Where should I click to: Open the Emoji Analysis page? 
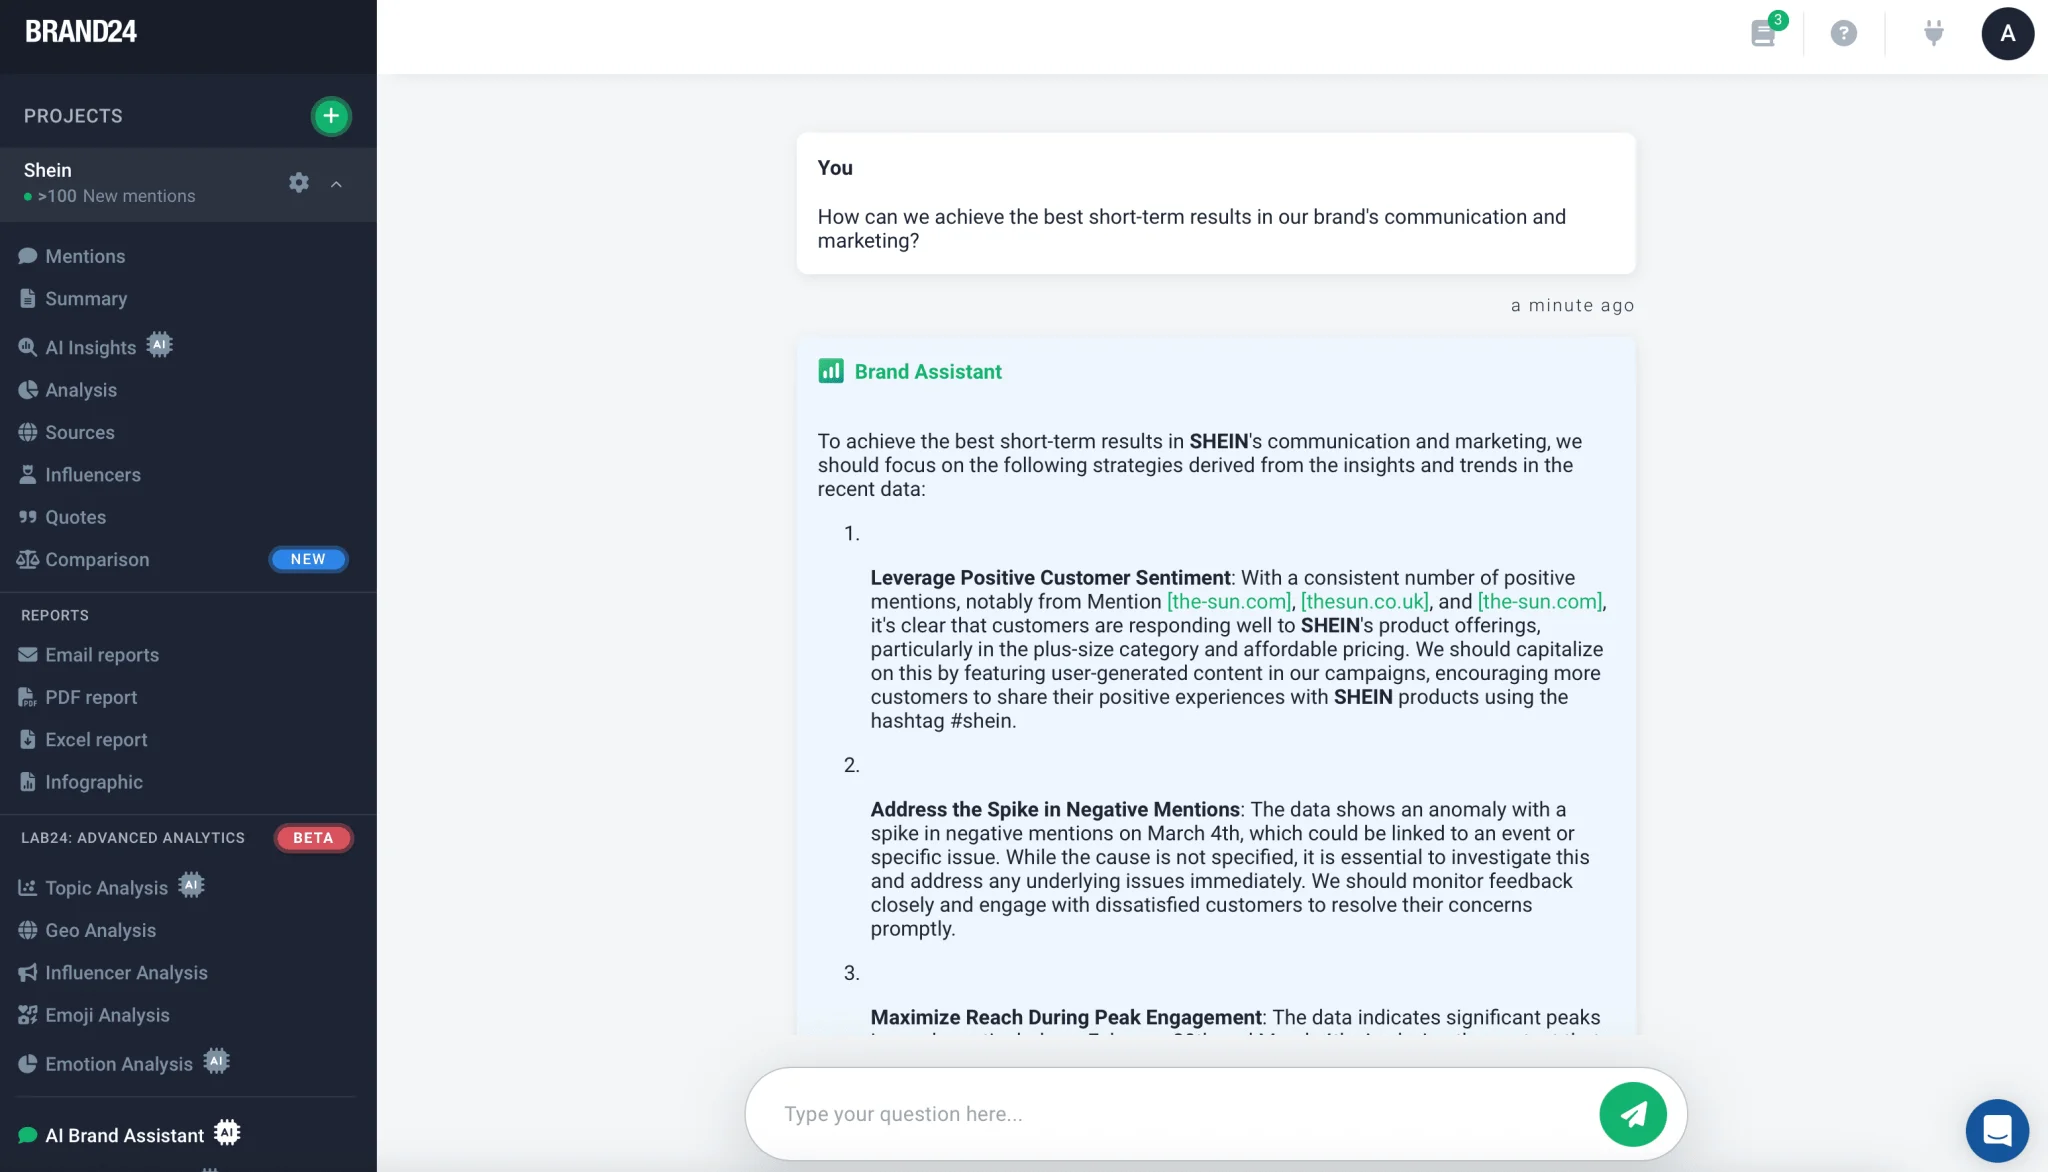[x=107, y=1016]
